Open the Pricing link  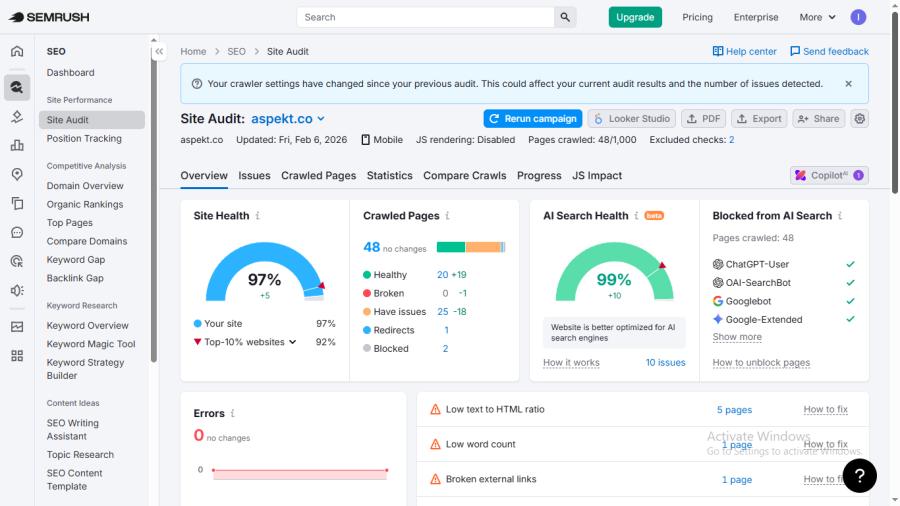point(697,17)
